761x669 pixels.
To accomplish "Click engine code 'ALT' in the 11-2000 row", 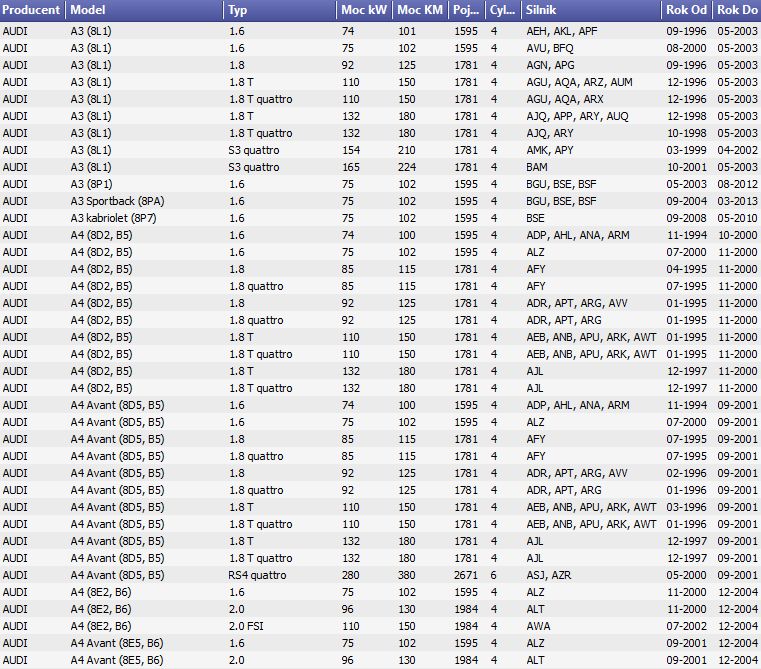I will [x=535, y=609].
